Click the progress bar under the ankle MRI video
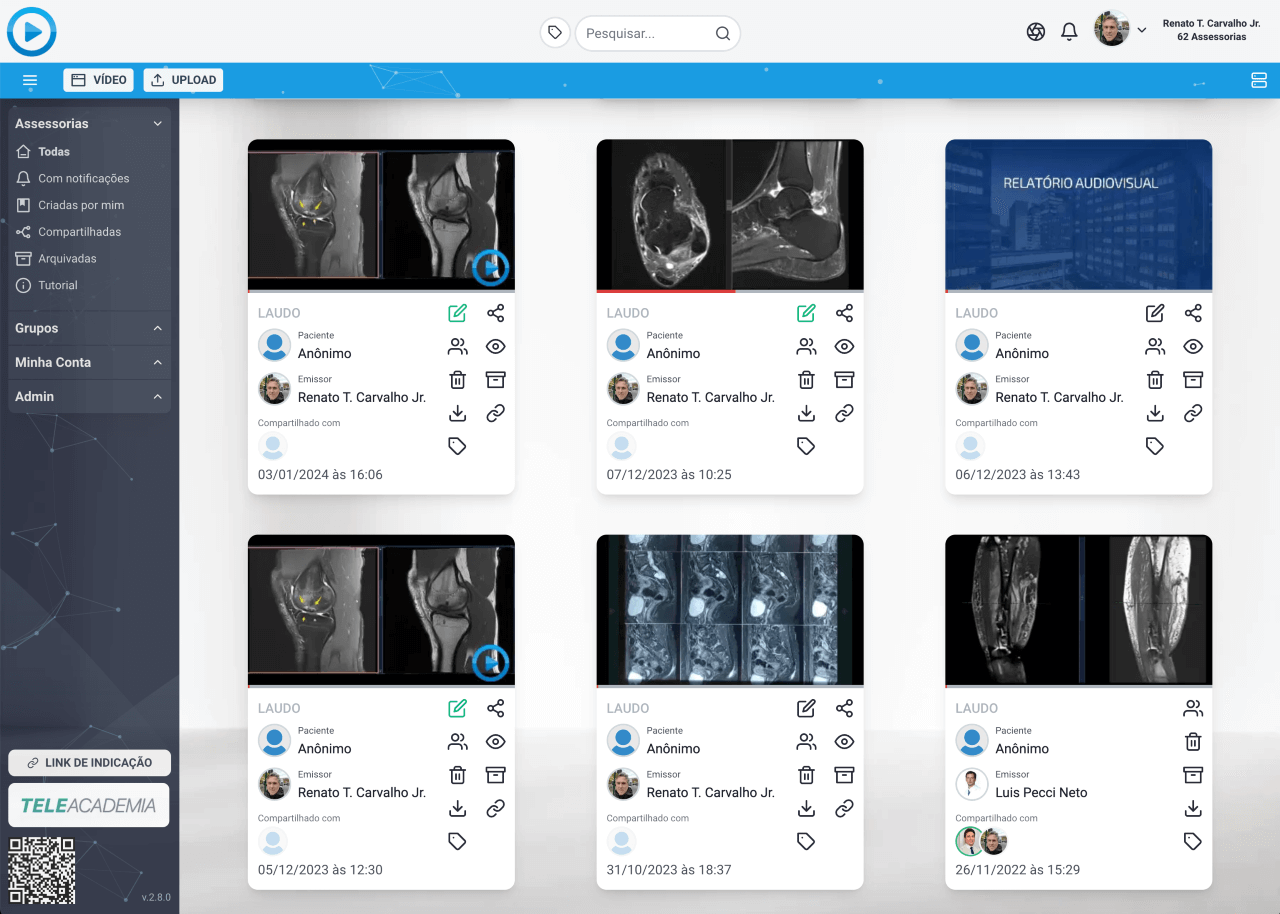 pos(730,291)
